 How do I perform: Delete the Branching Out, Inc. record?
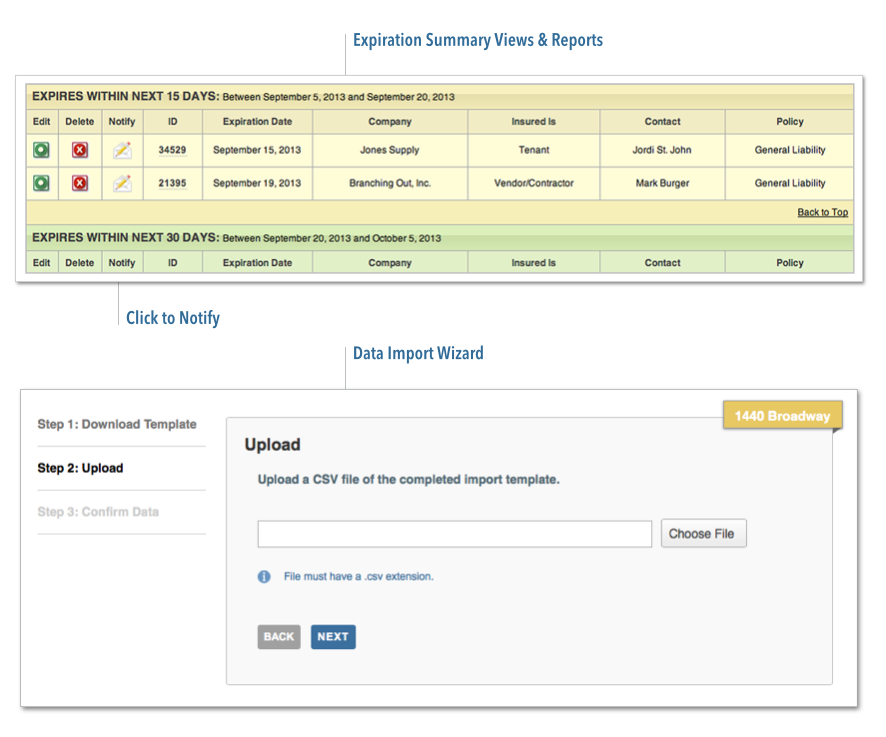click(80, 183)
